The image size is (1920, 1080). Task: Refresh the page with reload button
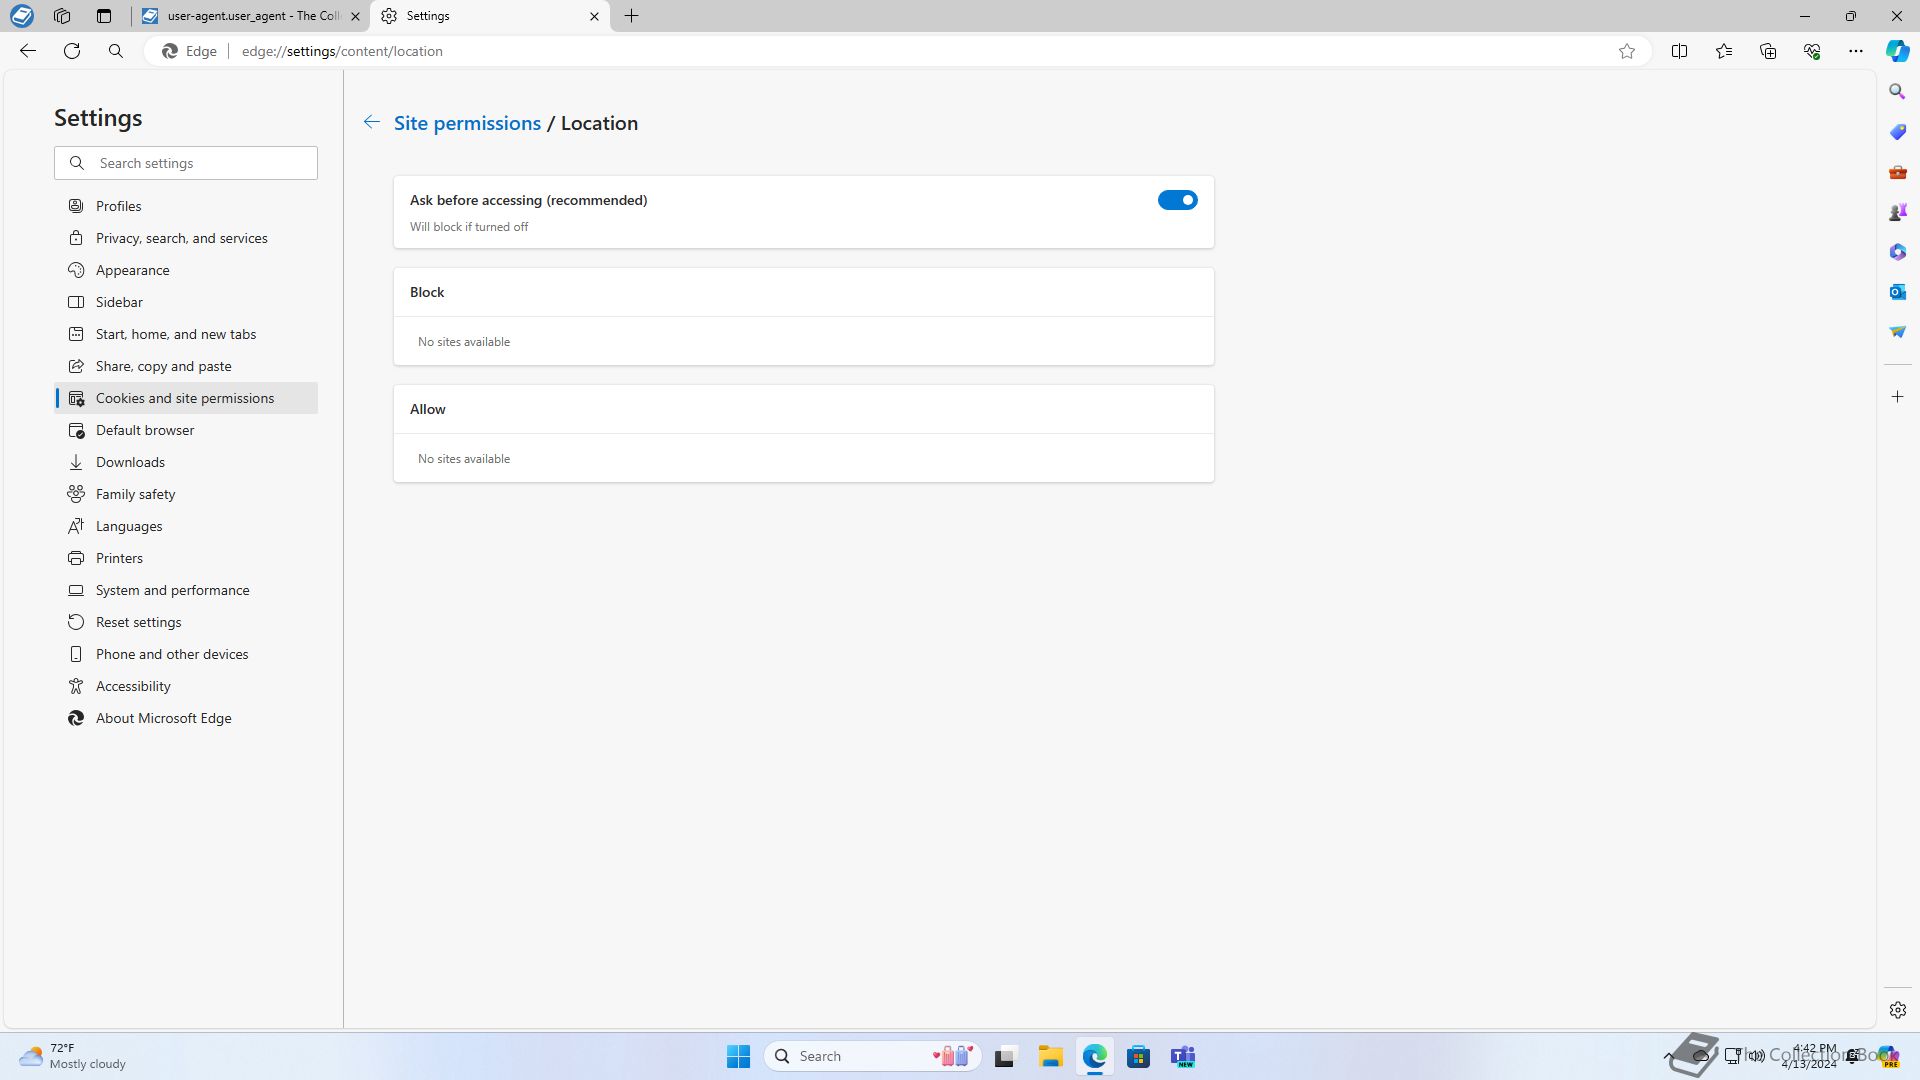pyautogui.click(x=72, y=51)
